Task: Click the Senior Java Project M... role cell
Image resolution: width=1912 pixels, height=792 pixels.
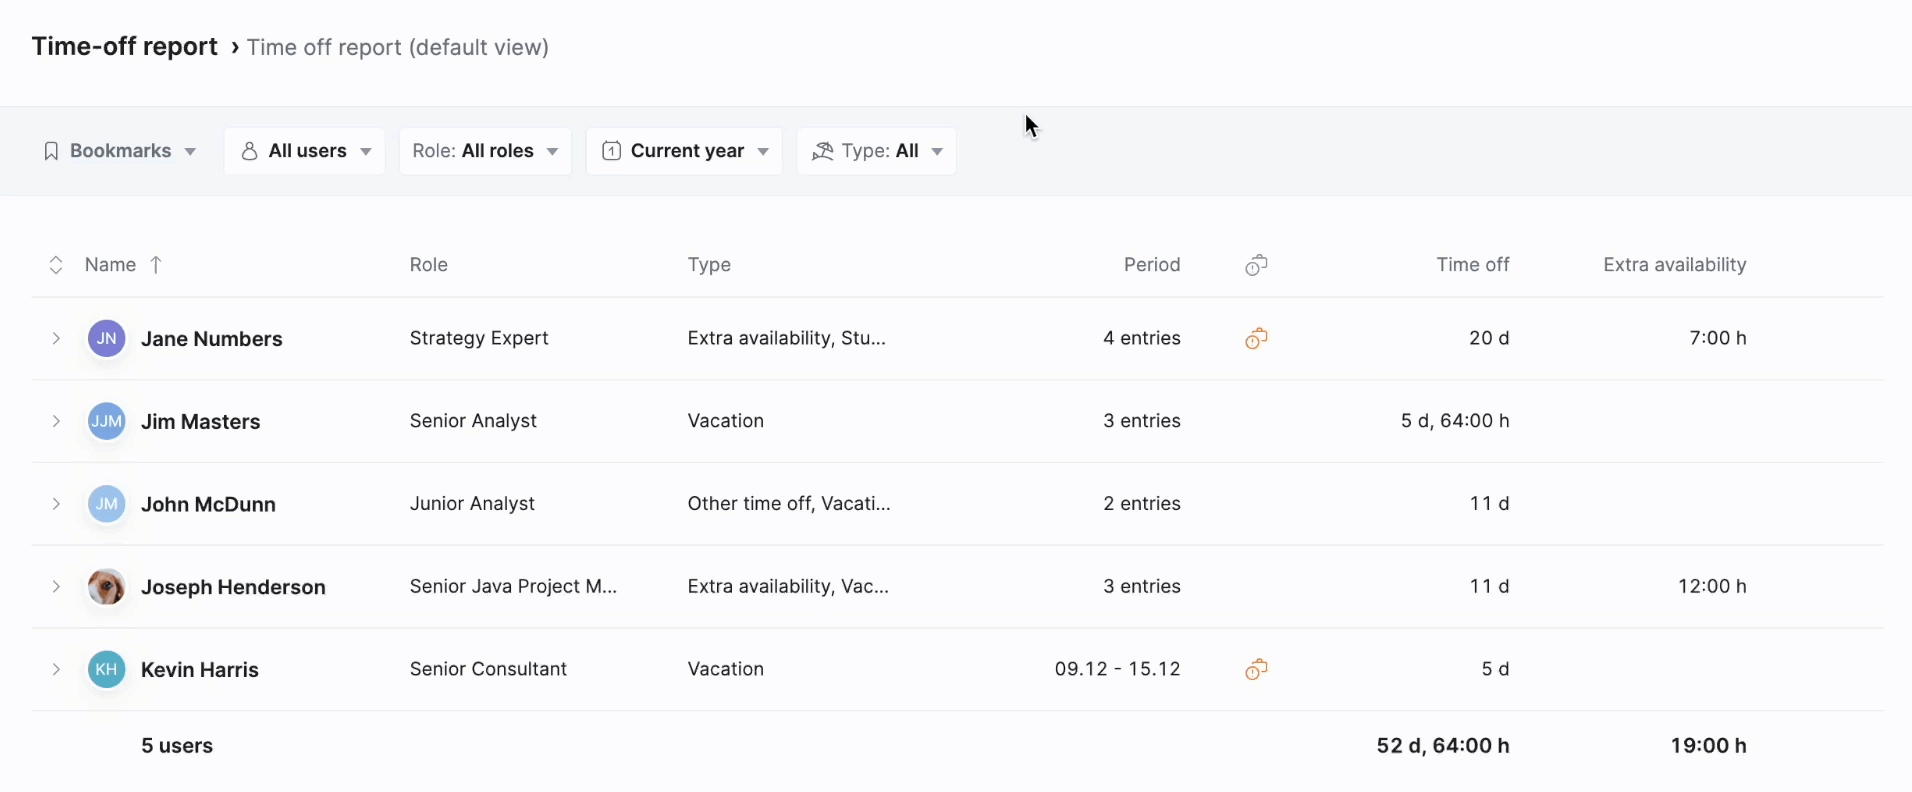Action: pyautogui.click(x=513, y=587)
